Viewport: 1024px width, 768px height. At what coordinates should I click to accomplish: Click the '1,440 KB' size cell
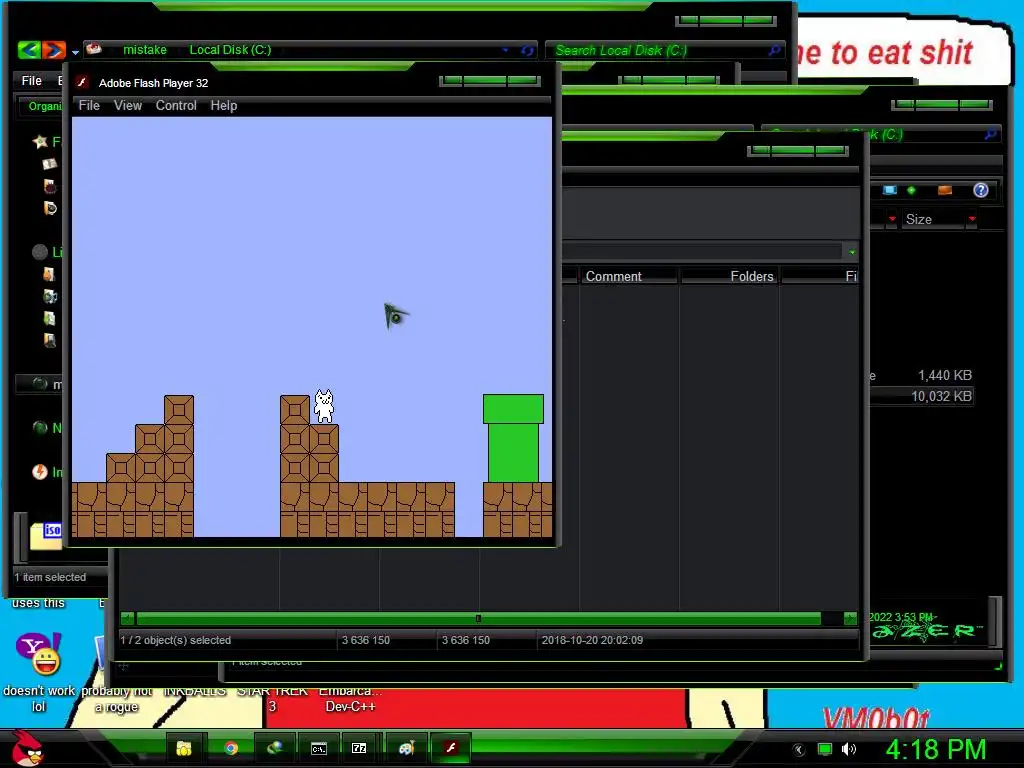tap(944, 376)
